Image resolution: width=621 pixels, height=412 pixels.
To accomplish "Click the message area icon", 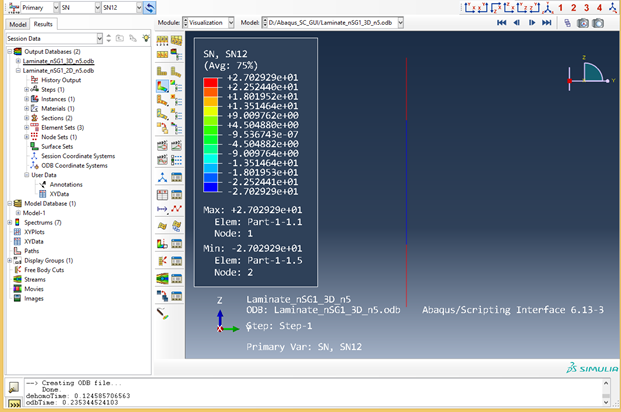I will coord(14,387).
